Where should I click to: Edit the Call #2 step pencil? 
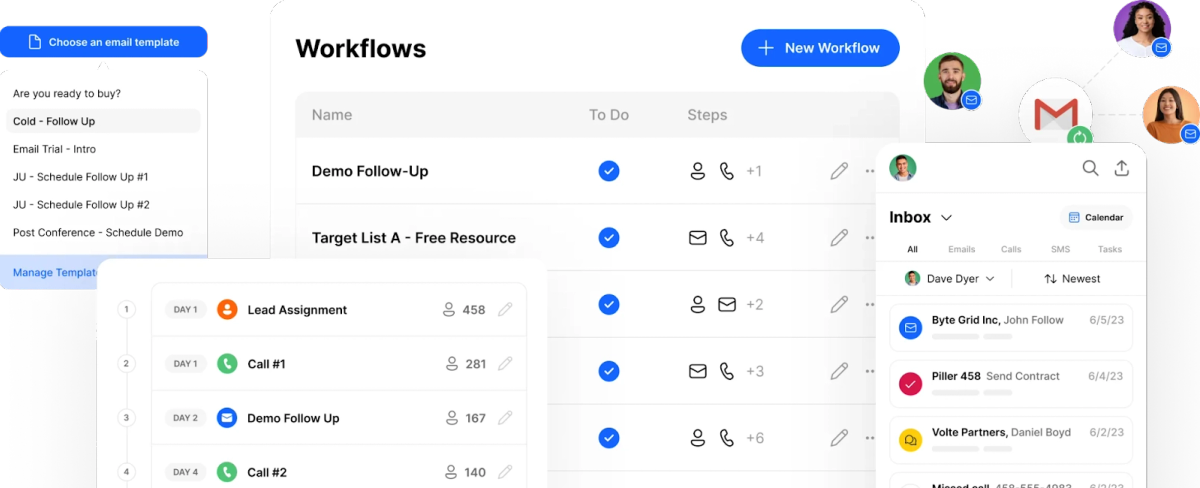pos(505,472)
